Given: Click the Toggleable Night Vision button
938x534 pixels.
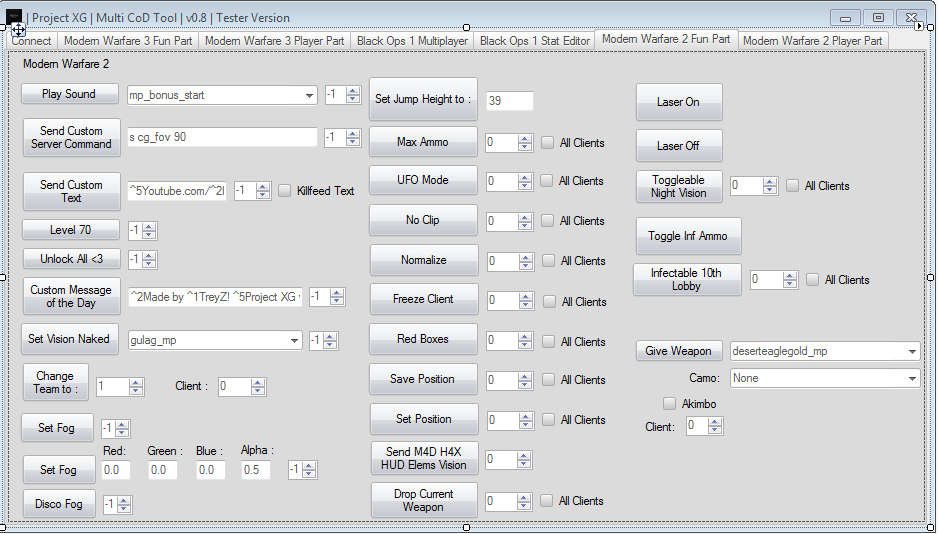Looking at the screenshot, I should click(x=678, y=187).
